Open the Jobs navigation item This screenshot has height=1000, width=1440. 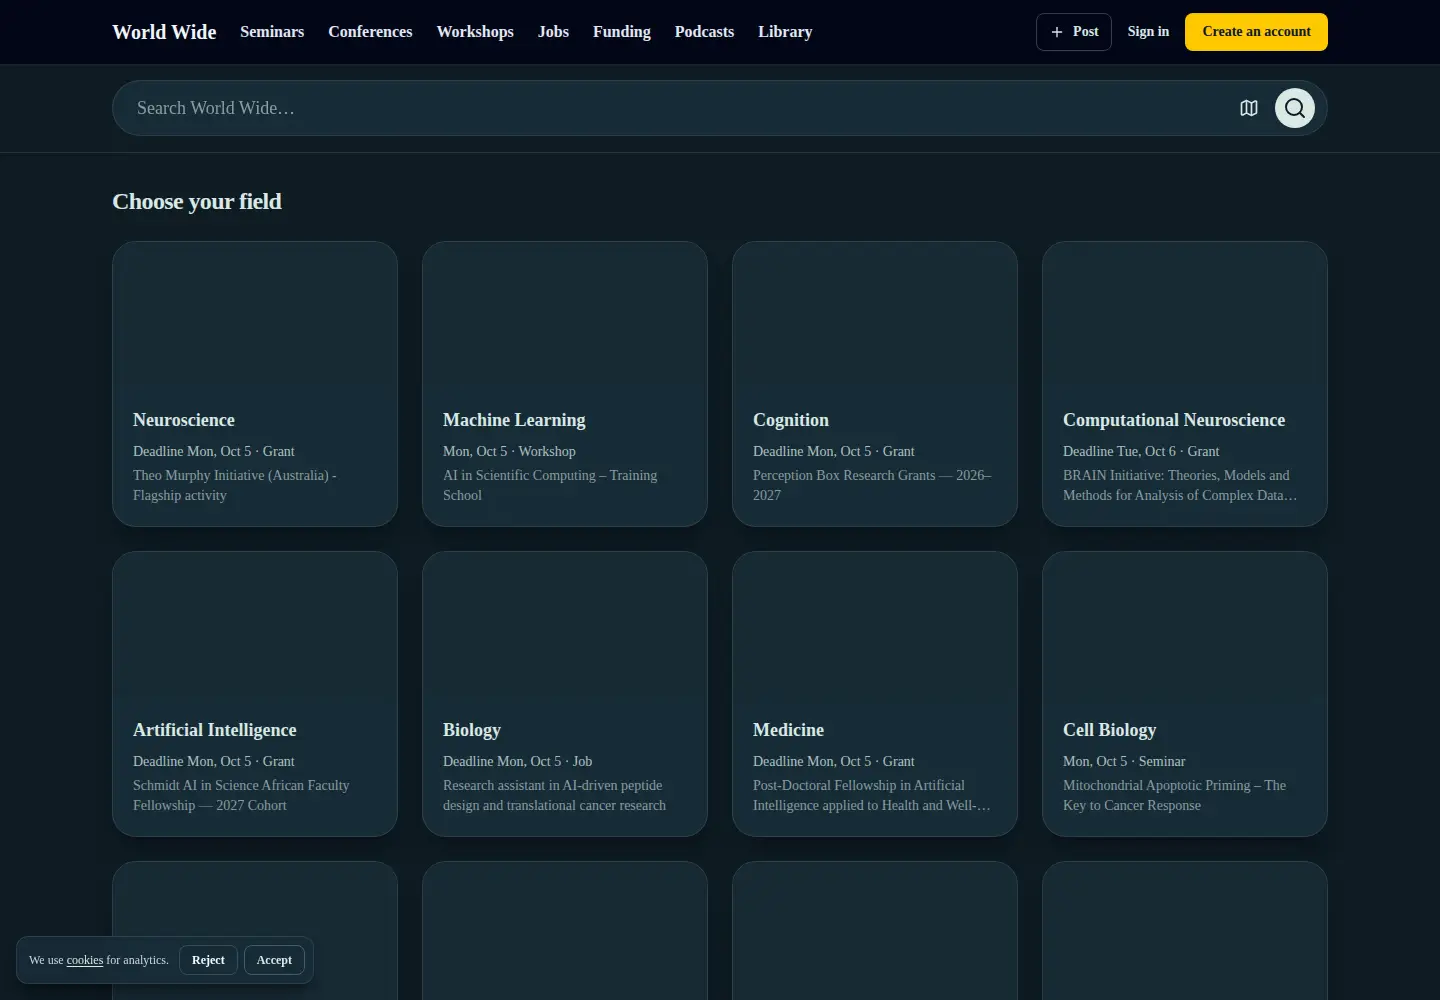[553, 32]
